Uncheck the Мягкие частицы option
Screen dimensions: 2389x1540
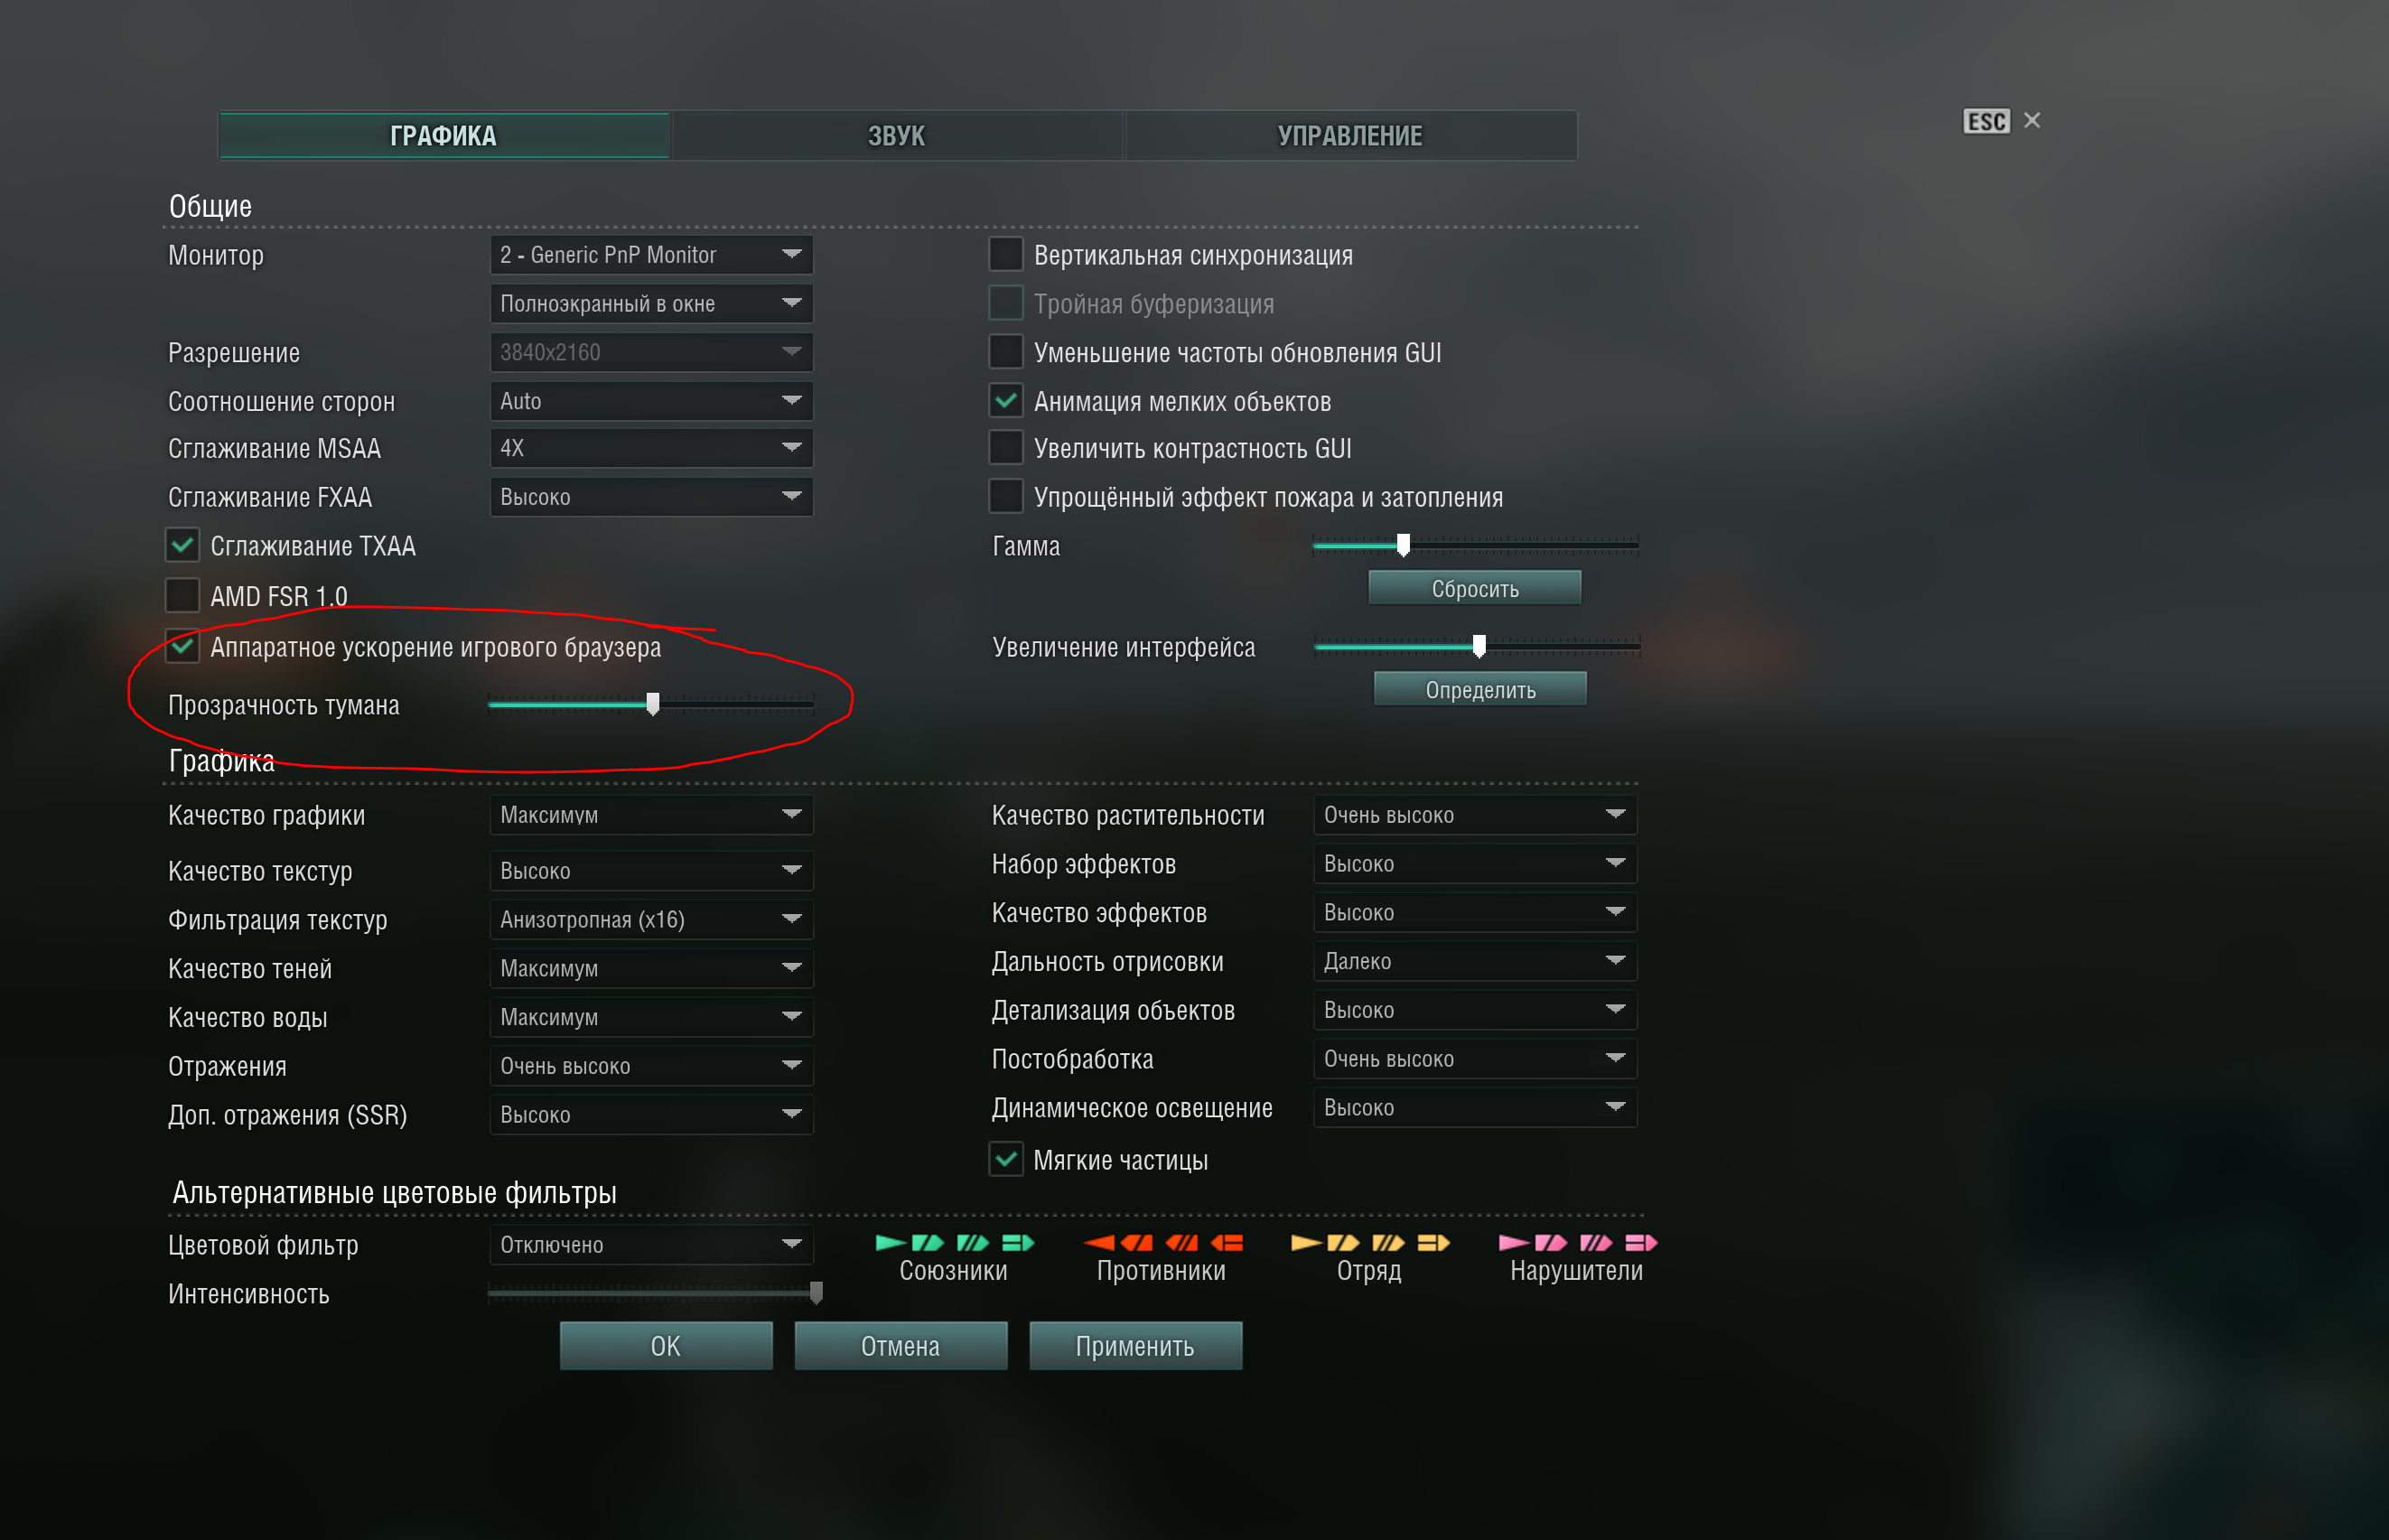coord(1006,1159)
